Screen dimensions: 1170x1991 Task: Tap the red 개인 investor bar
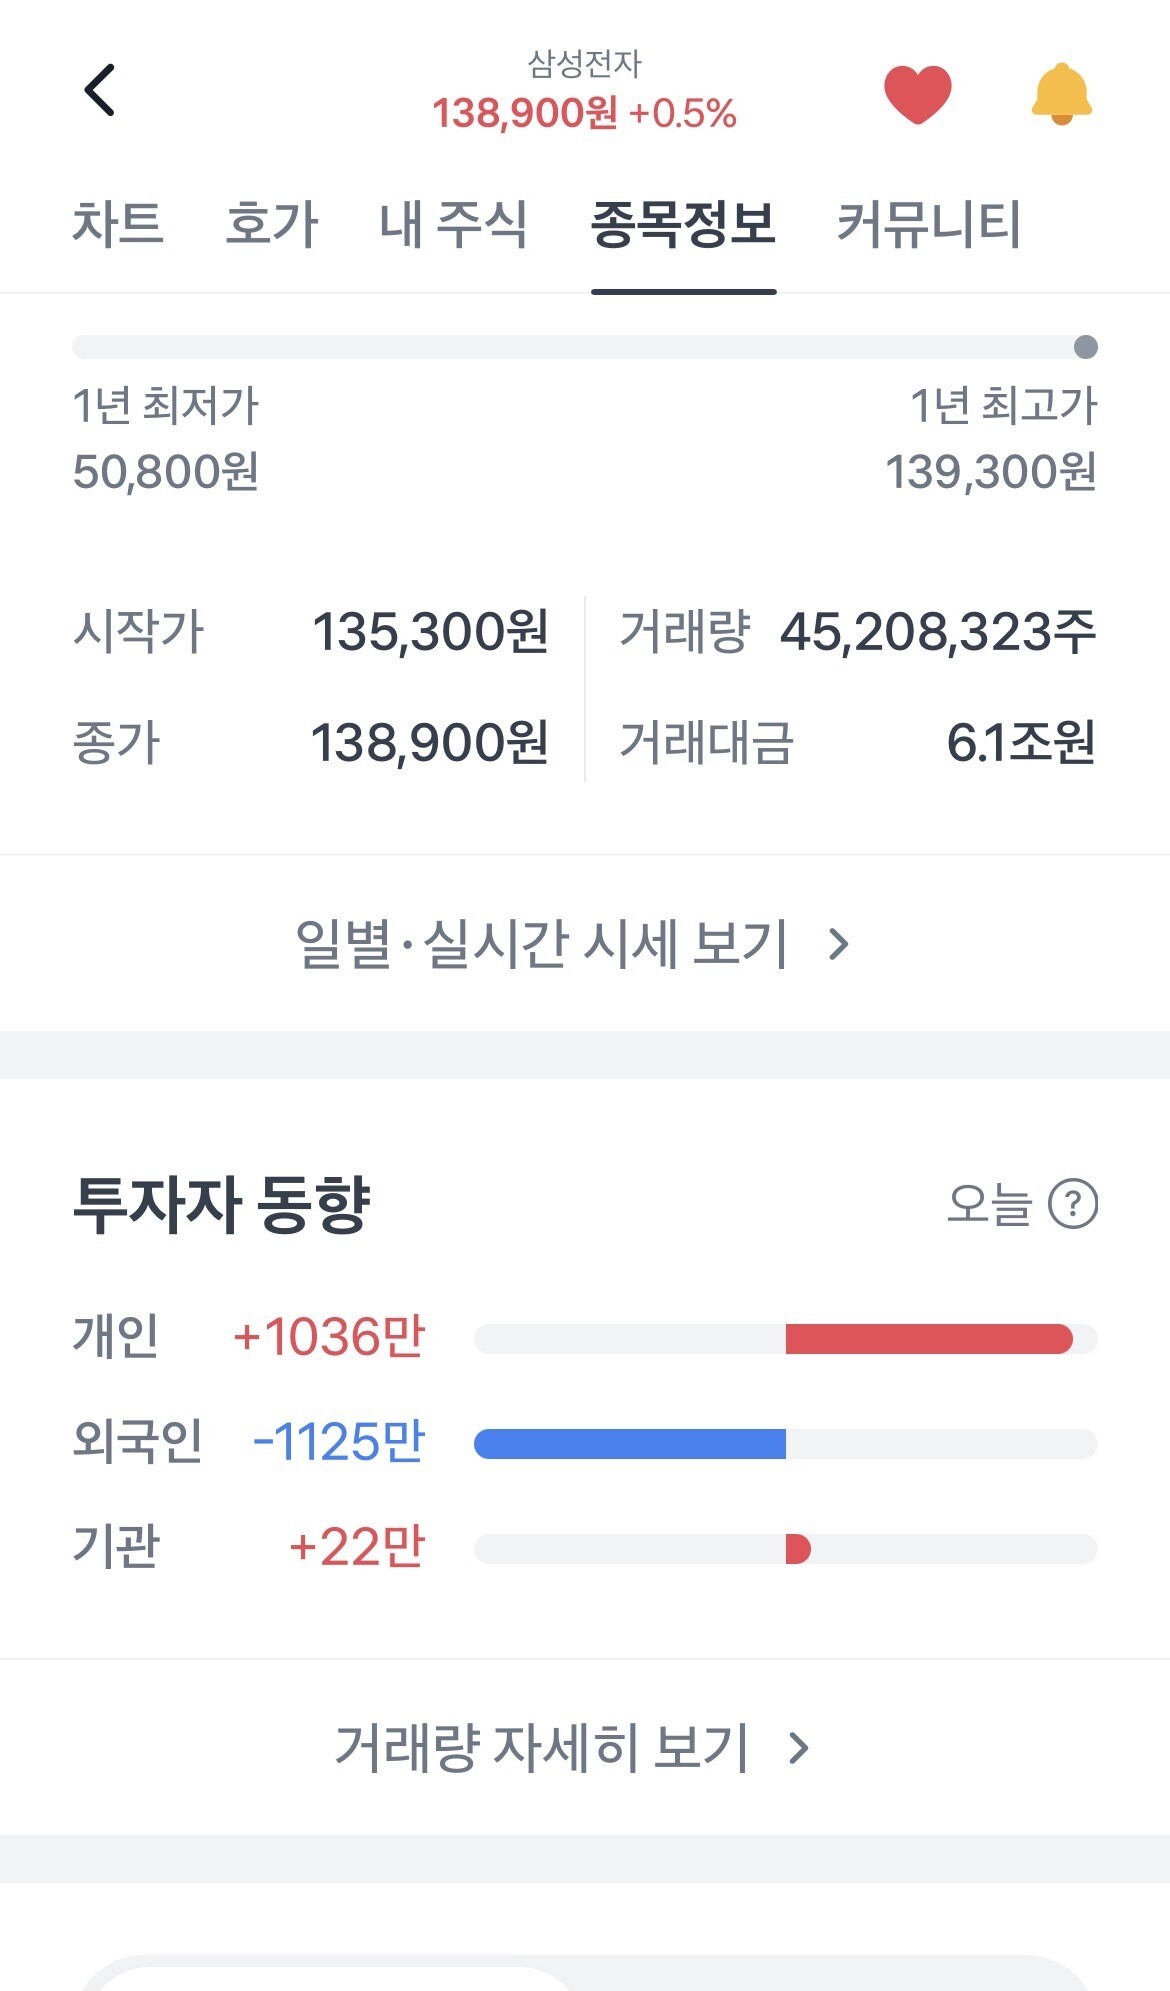(x=928, y=1338)
